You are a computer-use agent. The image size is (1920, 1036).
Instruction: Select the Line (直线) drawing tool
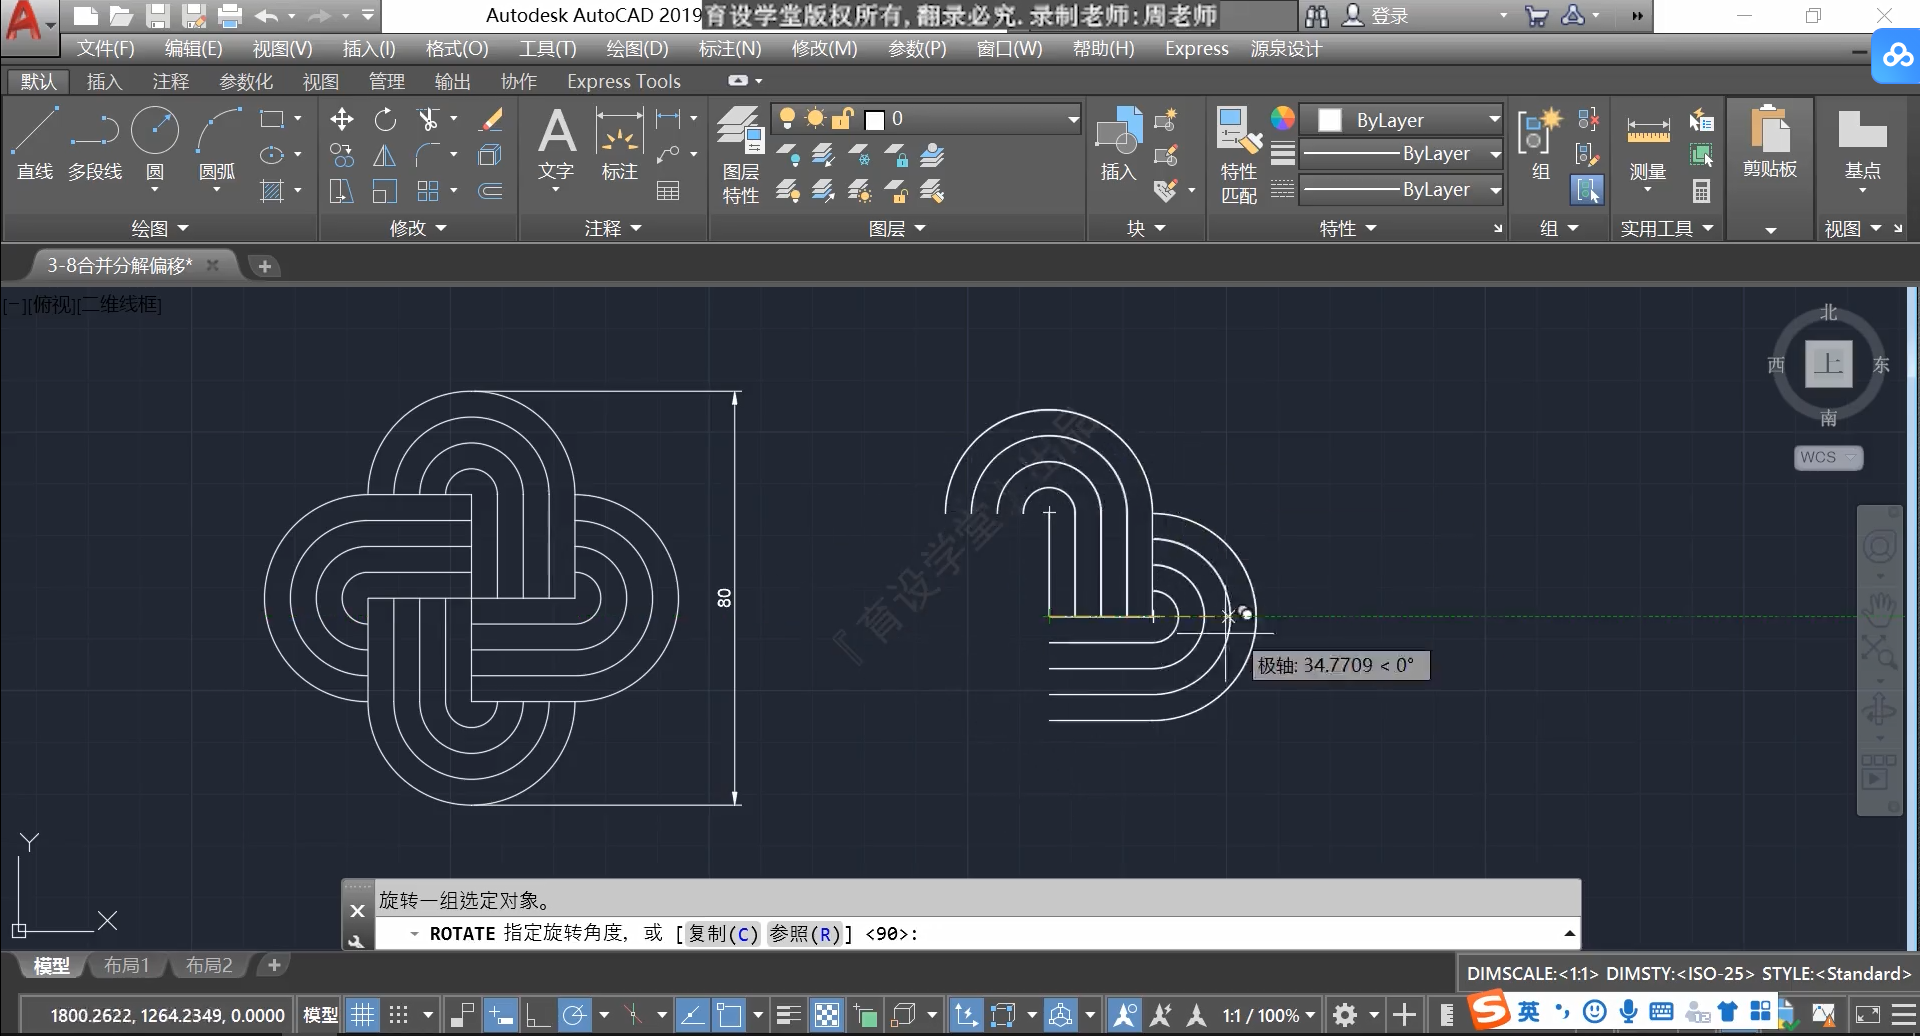(x=35, y=143)
